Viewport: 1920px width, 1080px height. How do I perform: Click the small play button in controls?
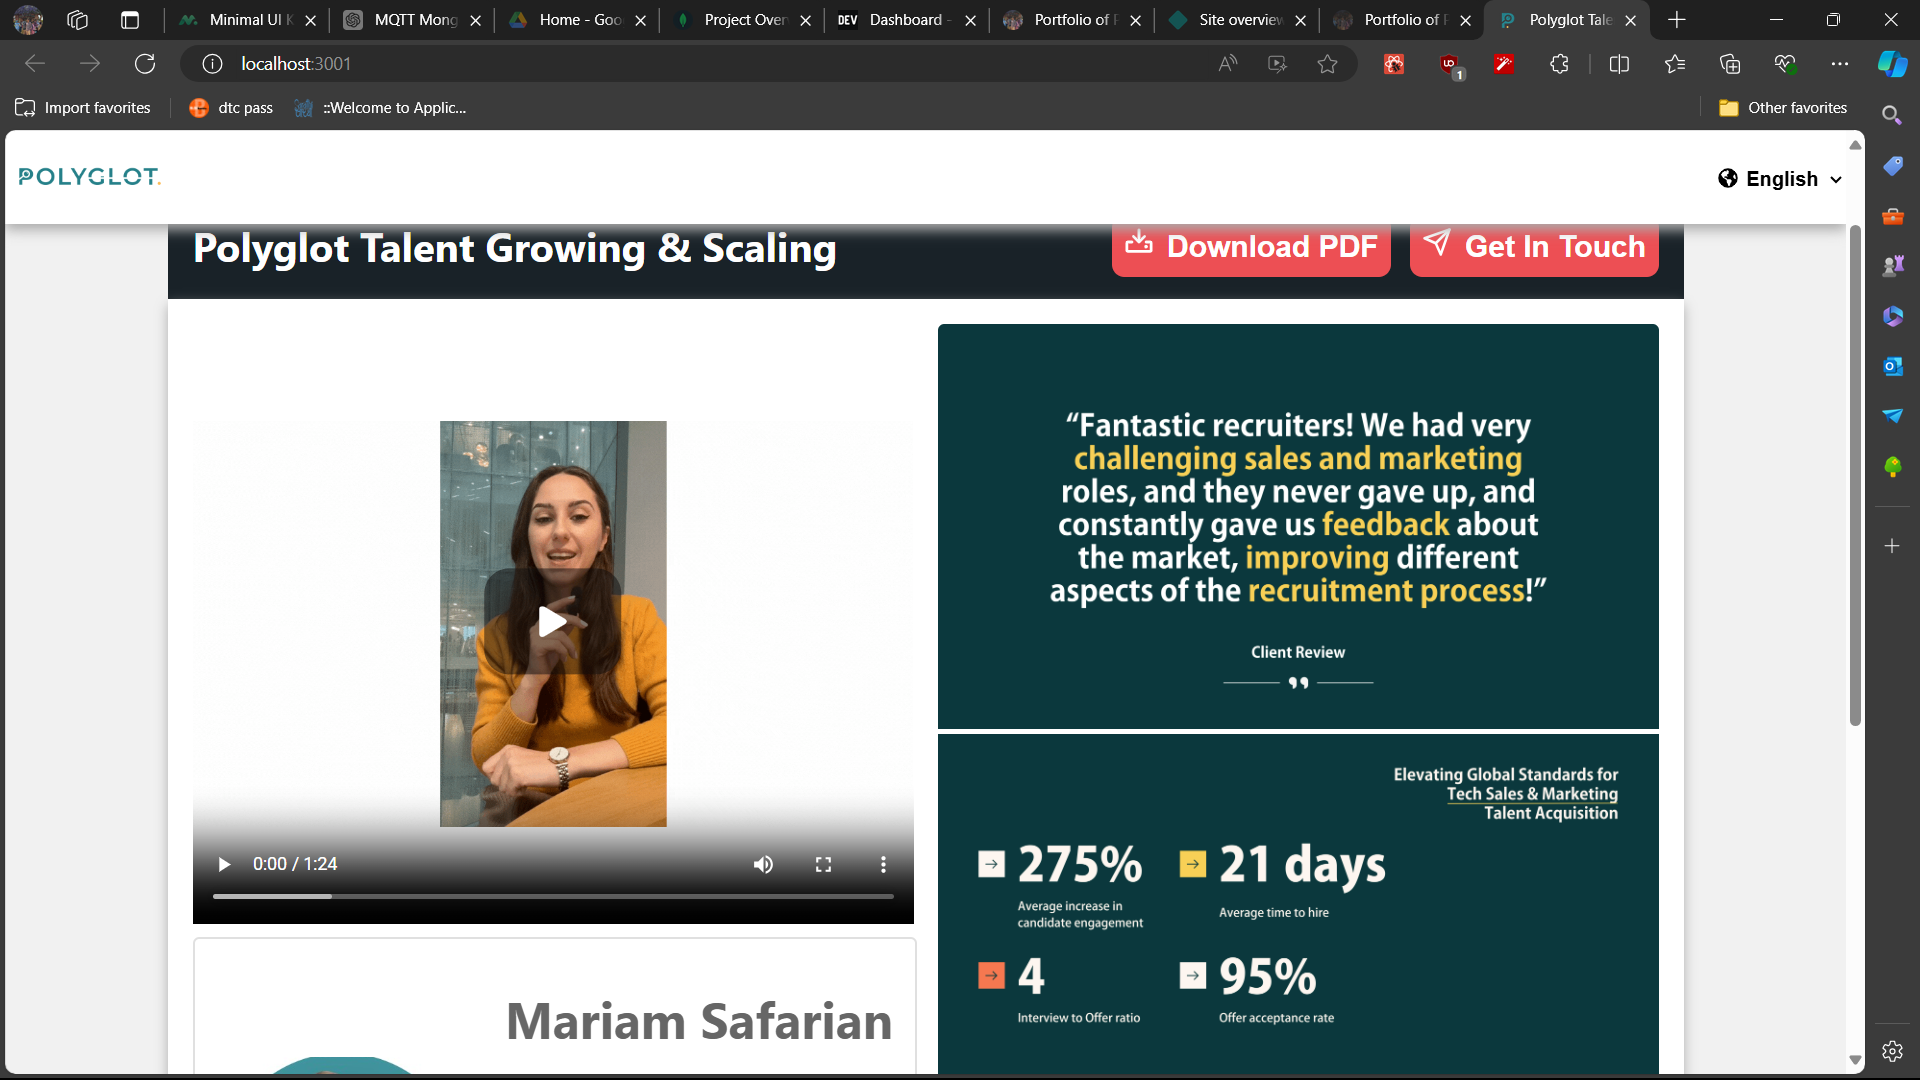click(224, 864)
